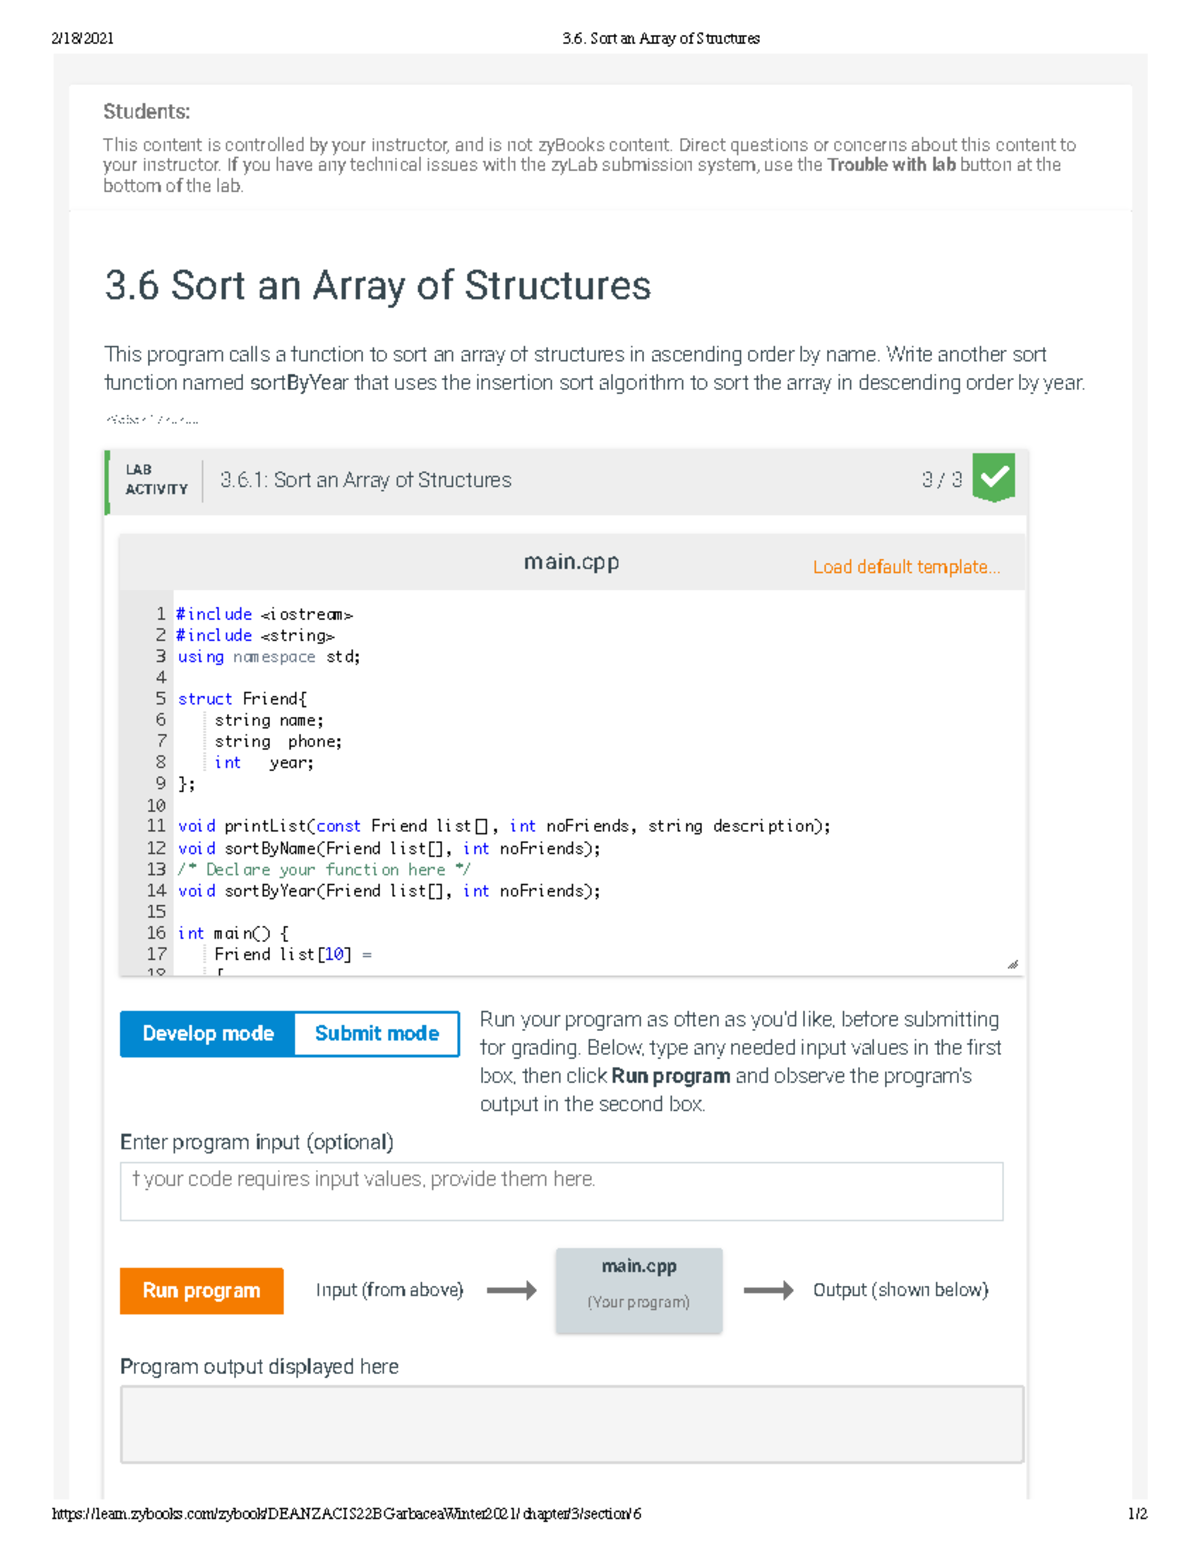This screenshot has width=1200, height=1553.
Task: Click the int main() line in editor
Action: (233, 933)
